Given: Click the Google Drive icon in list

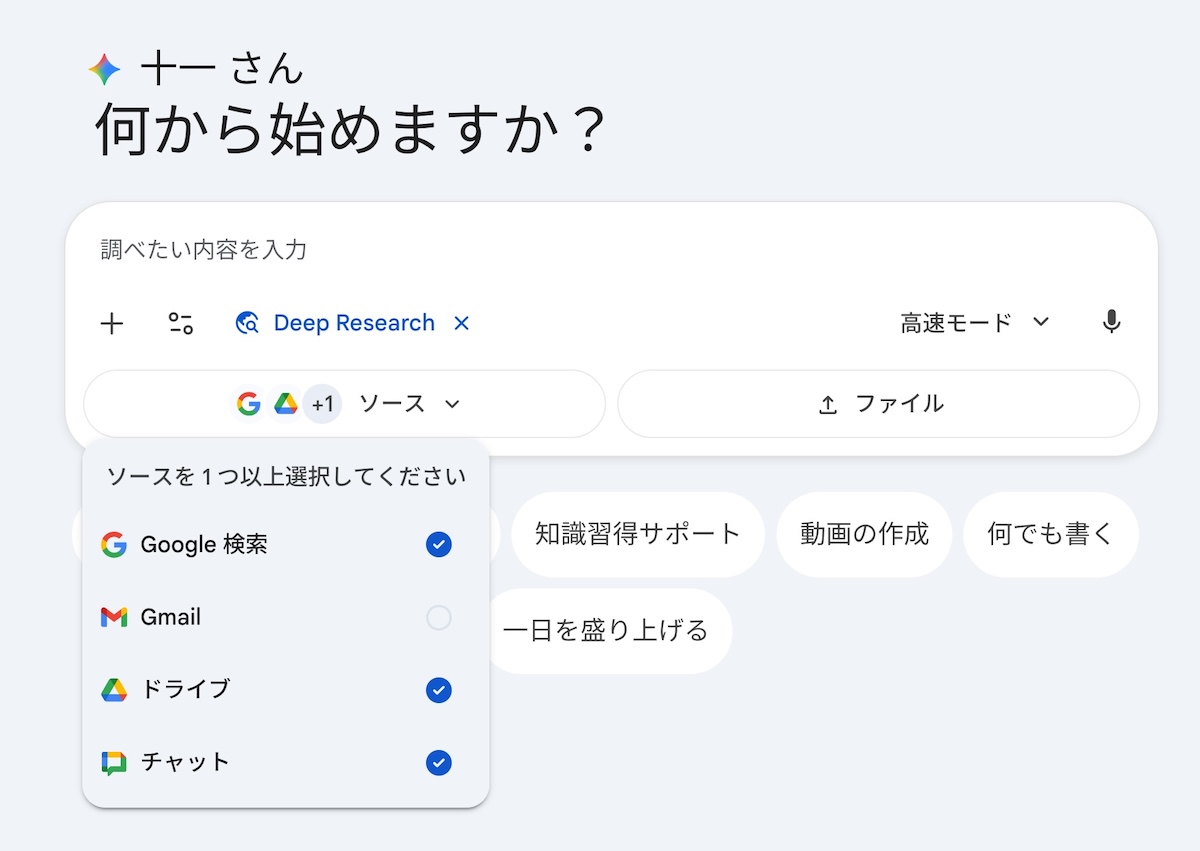Looking at the screenshot, I should 114,690.
